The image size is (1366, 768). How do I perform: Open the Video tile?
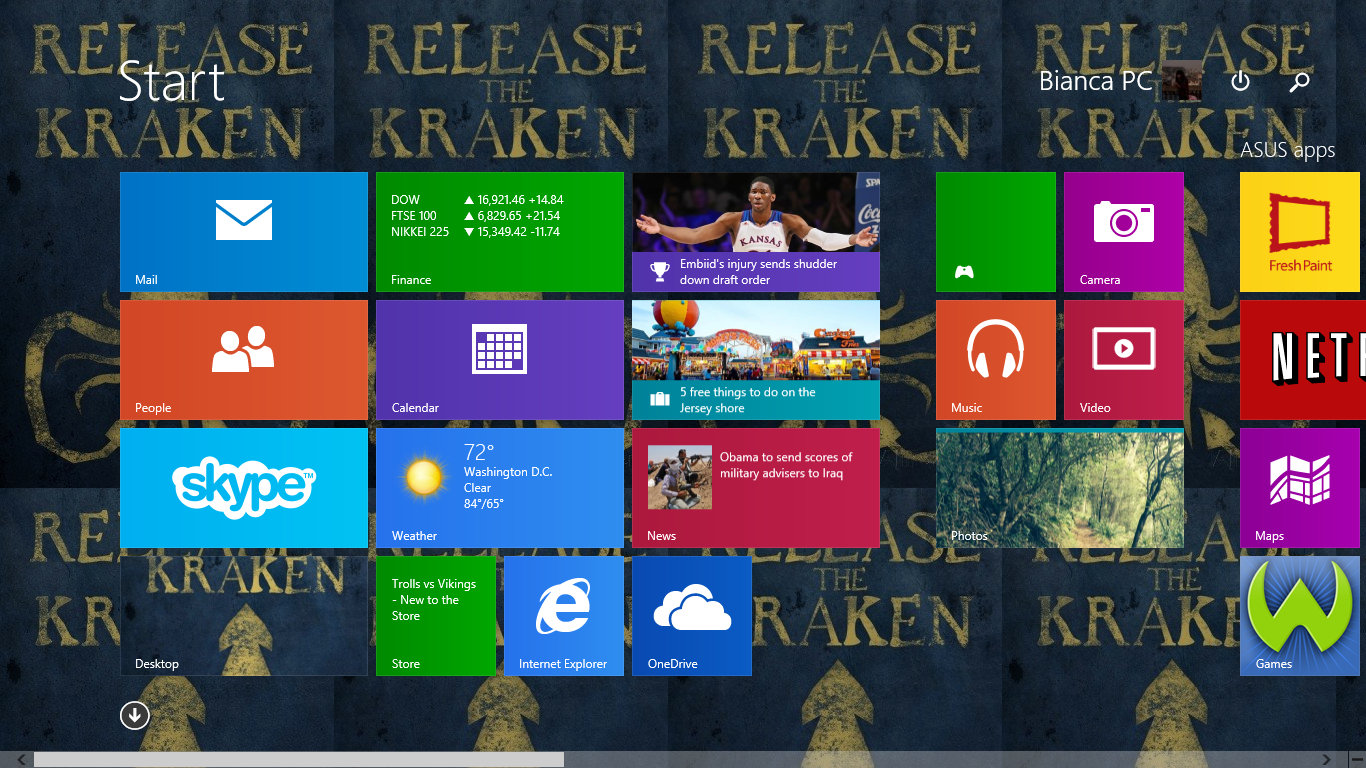coord(1124,360)
